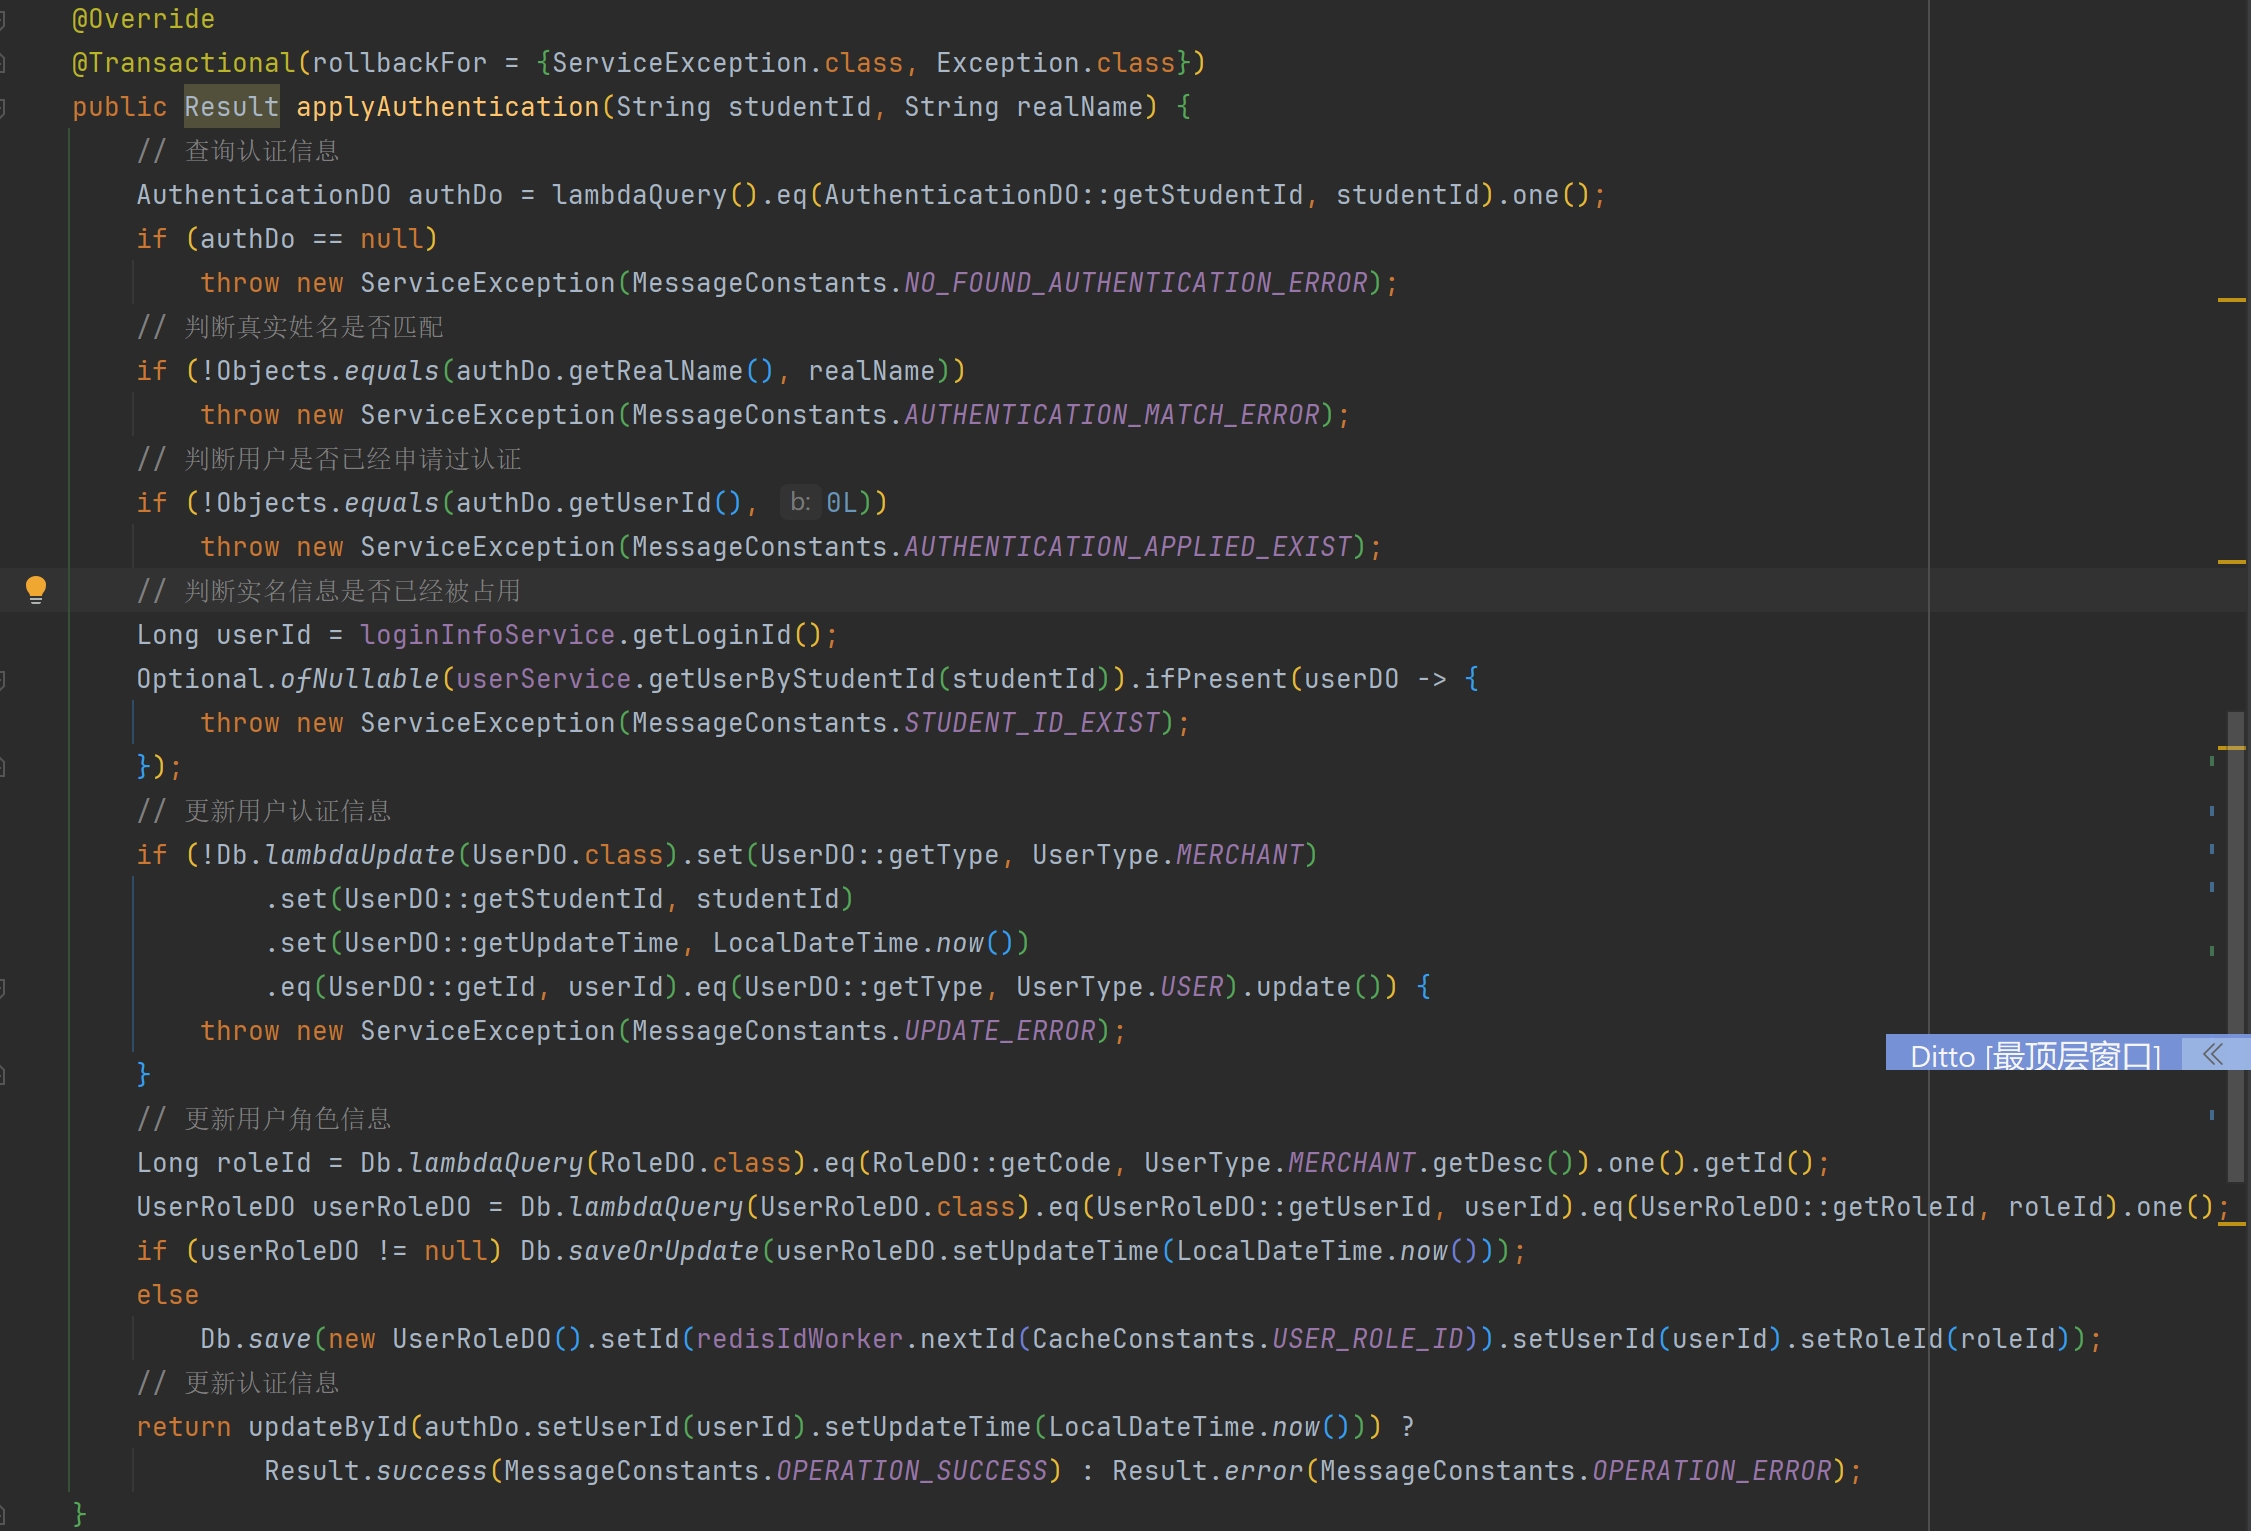
Task: Click the highlighted Result return type
Action: pyautogui.click(x=231, y=107)
